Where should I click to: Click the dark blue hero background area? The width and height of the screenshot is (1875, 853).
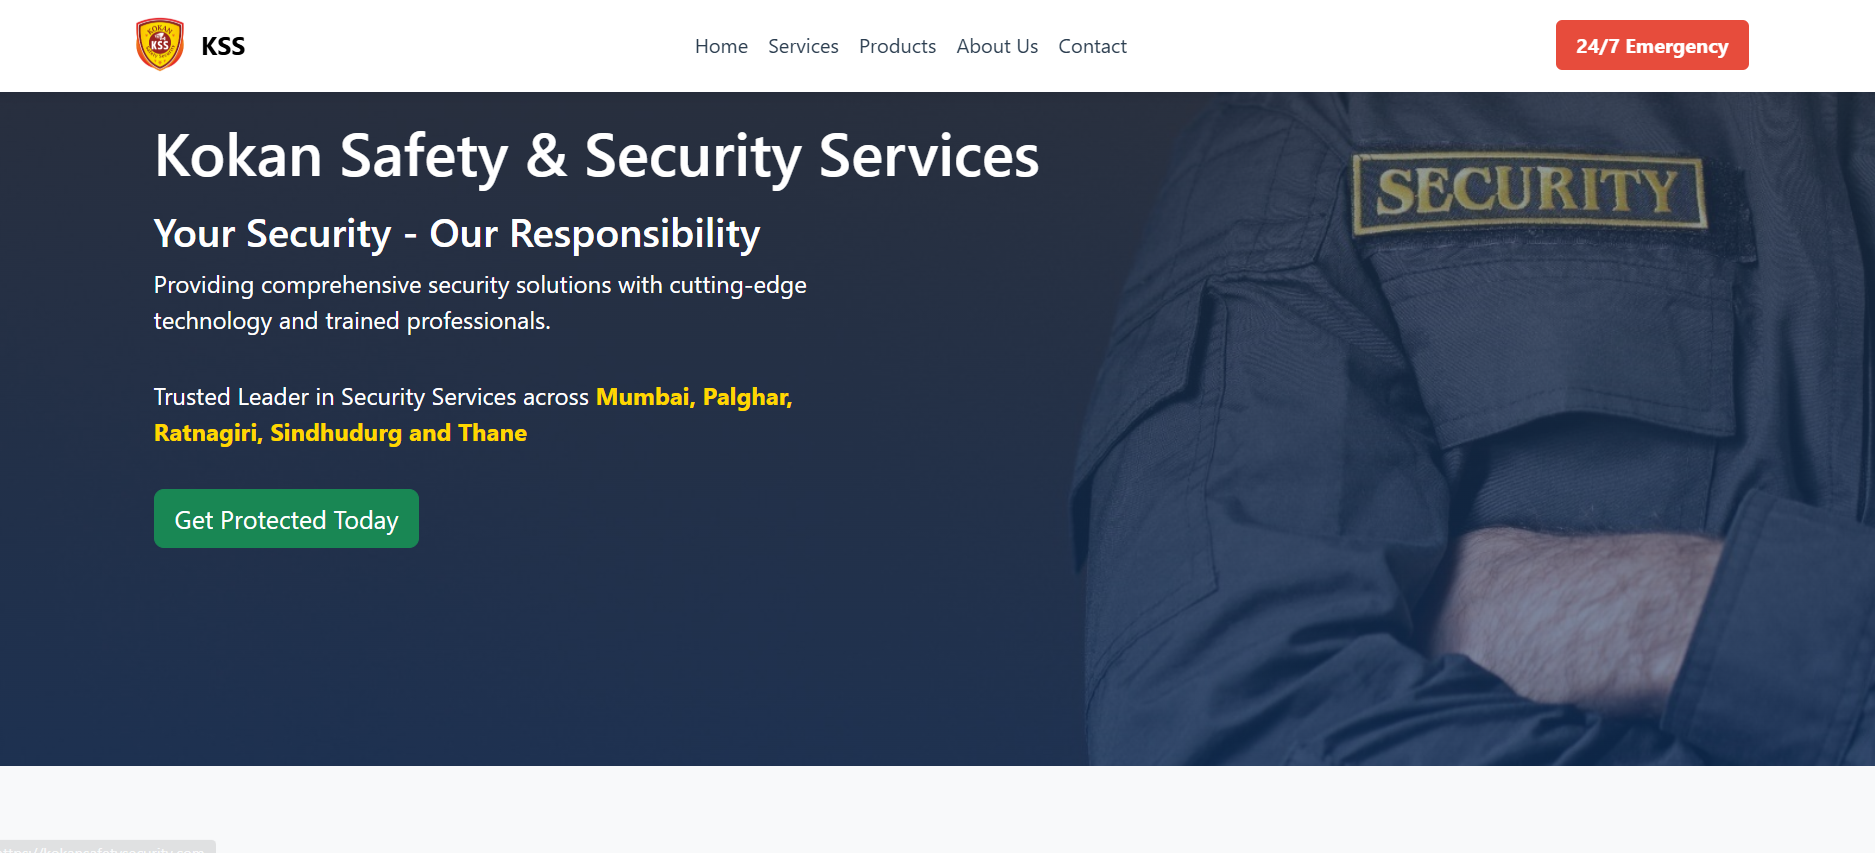pos(600,660)
